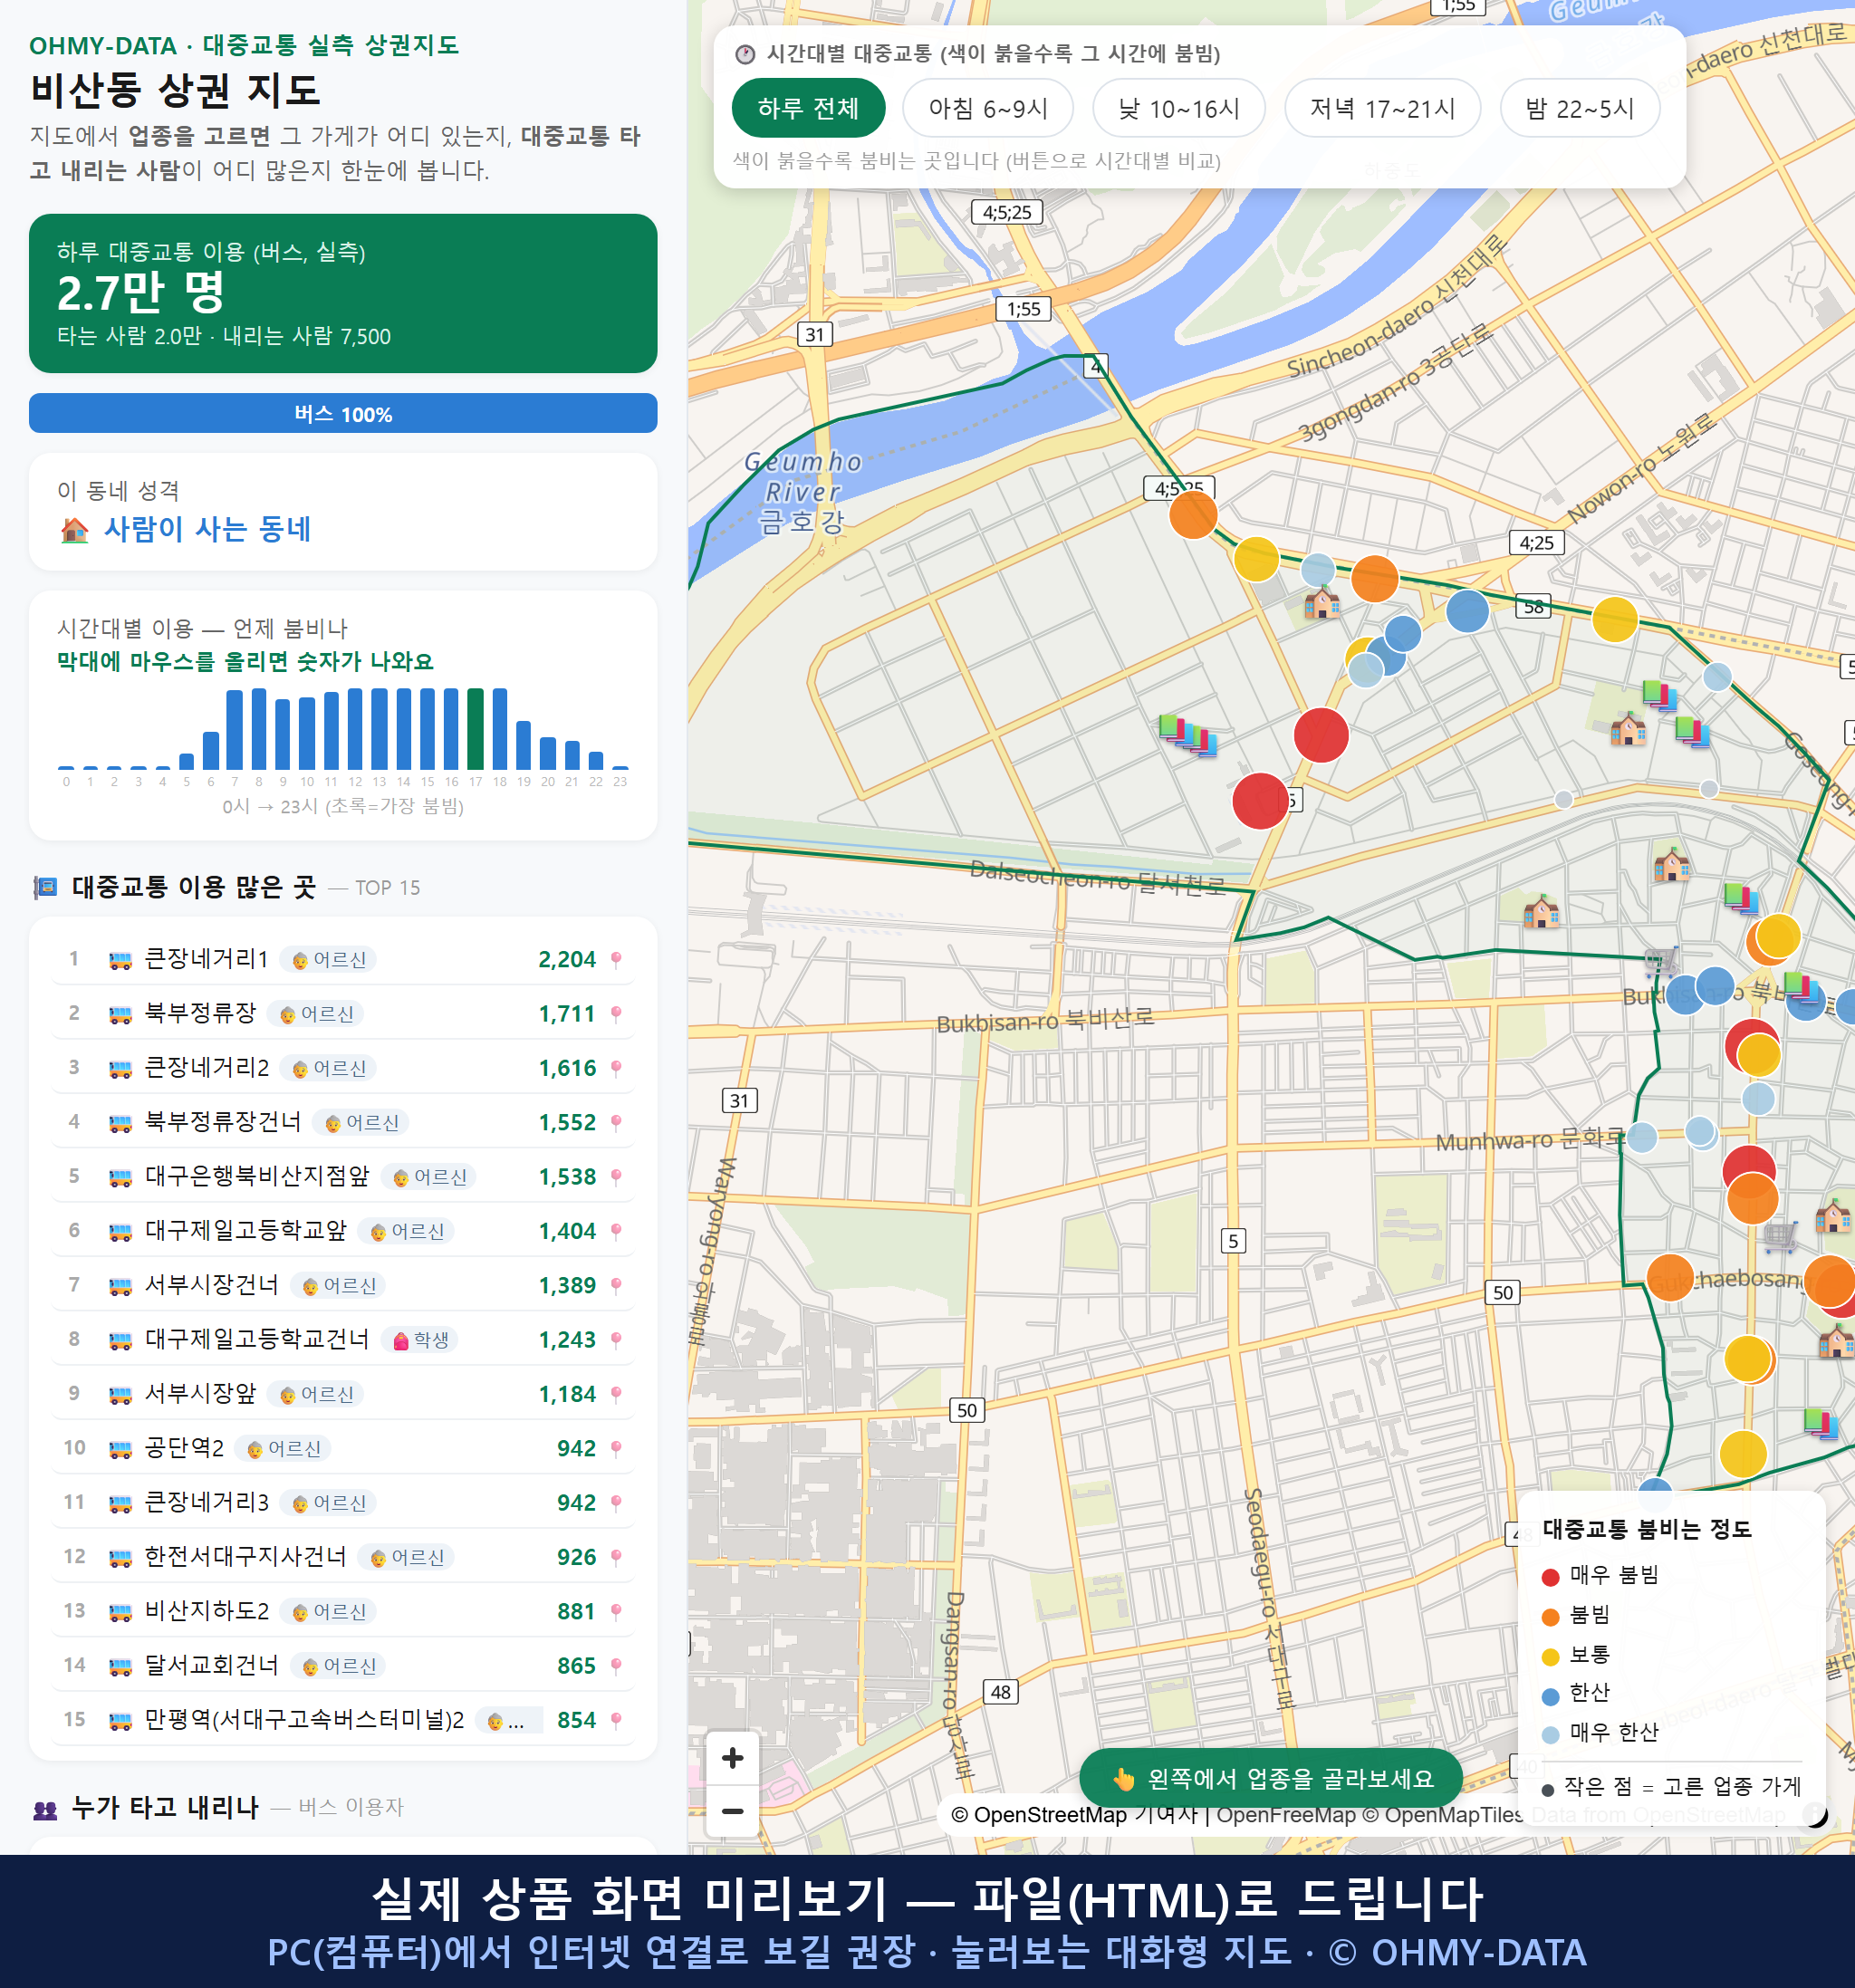Open the OpenFreeMap attribution link
Image resolution: width=1855 pixels, height=1988 pixels.
(x=1286, y=1815)
